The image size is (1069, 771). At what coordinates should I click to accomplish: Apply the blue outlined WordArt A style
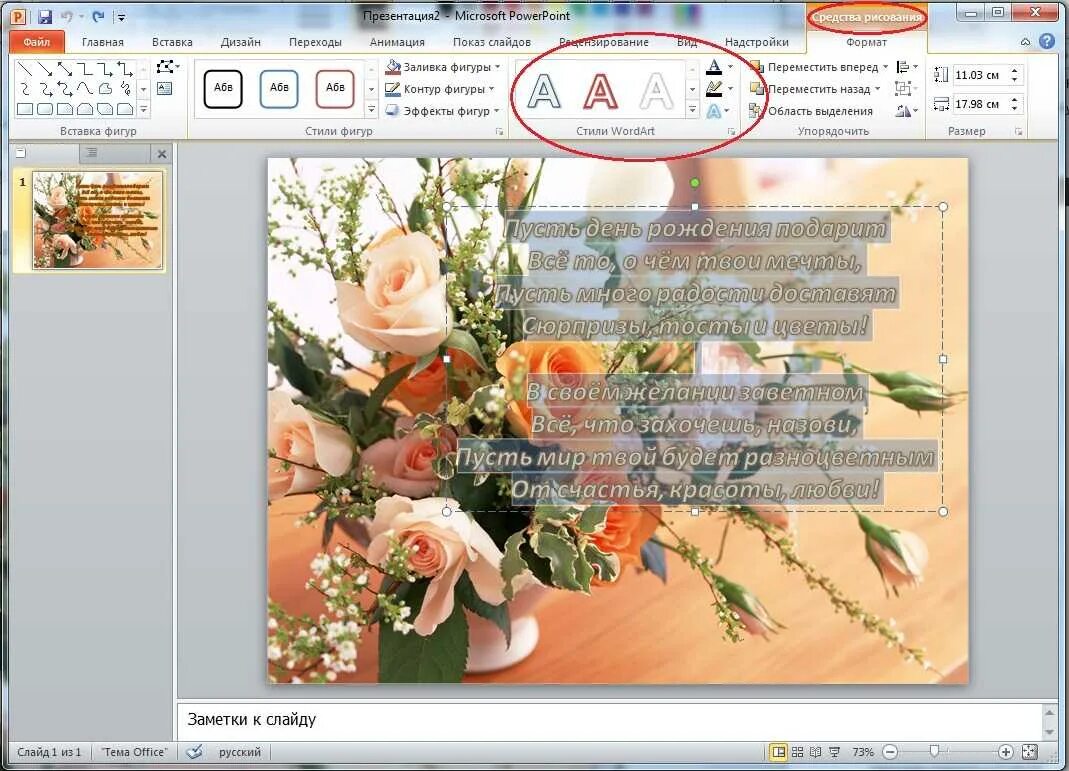coord(544,91)
